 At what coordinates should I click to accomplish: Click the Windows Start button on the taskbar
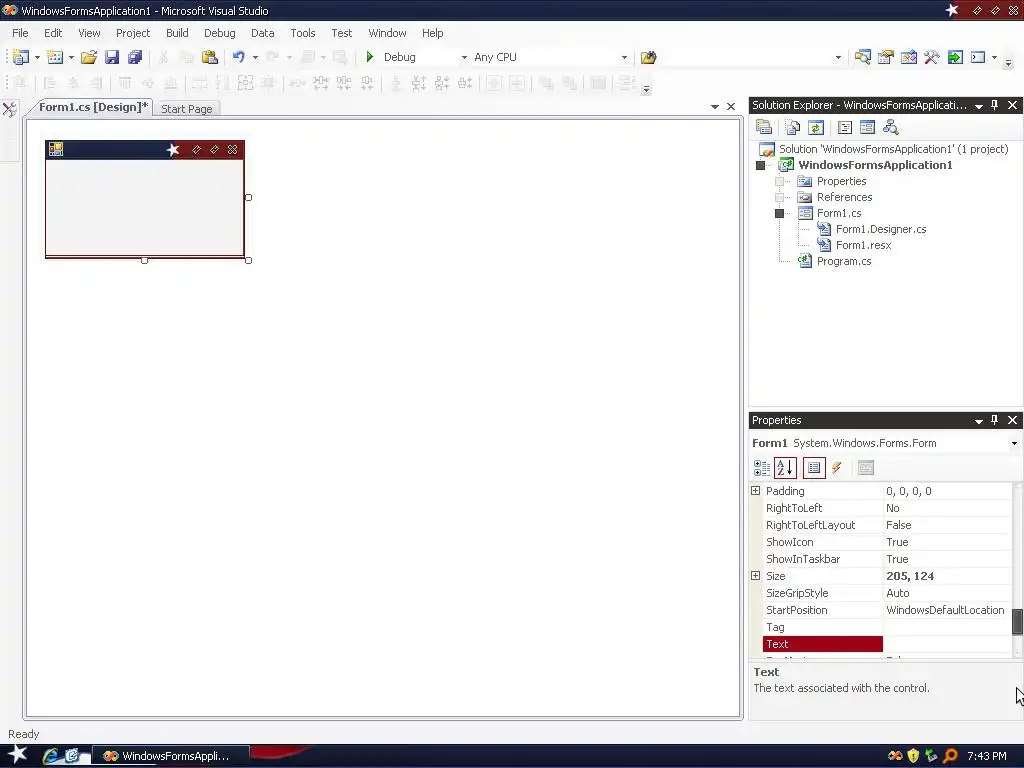click(17, 755)
